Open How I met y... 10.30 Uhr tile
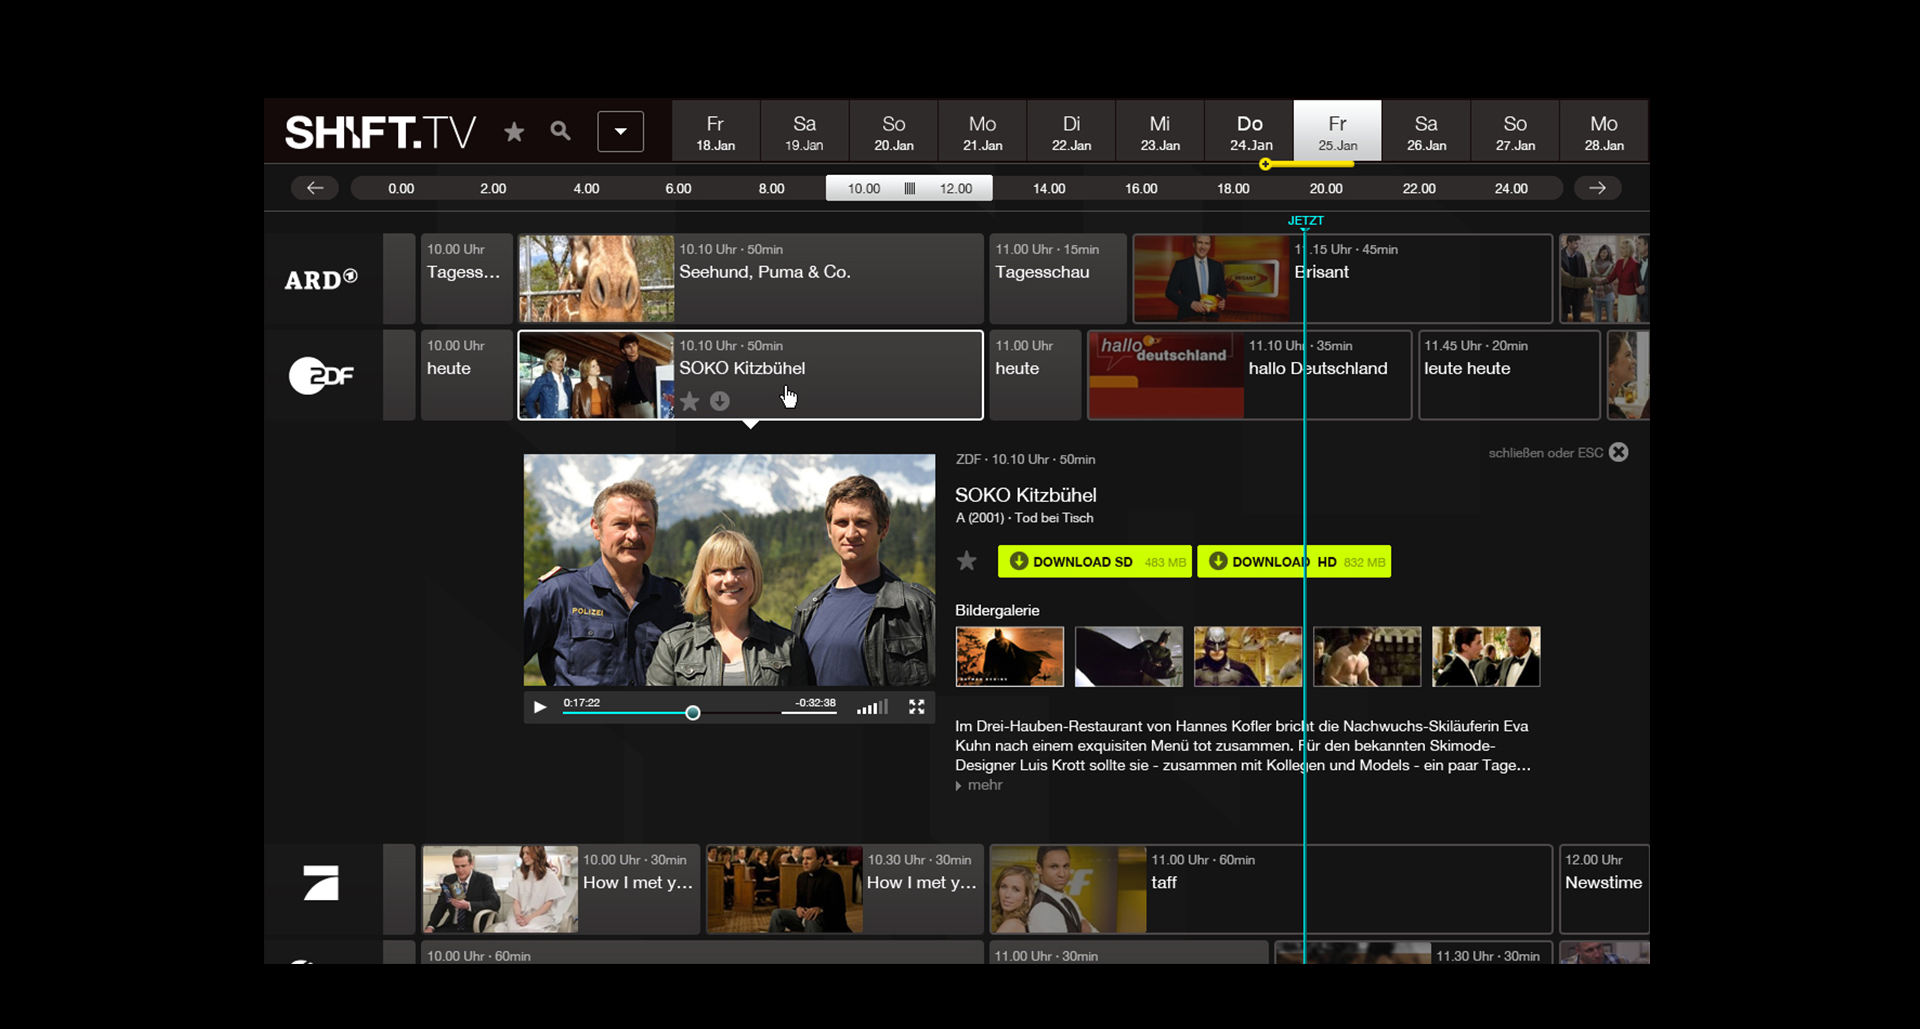Screen dimensions: 1920x1029 845,889
